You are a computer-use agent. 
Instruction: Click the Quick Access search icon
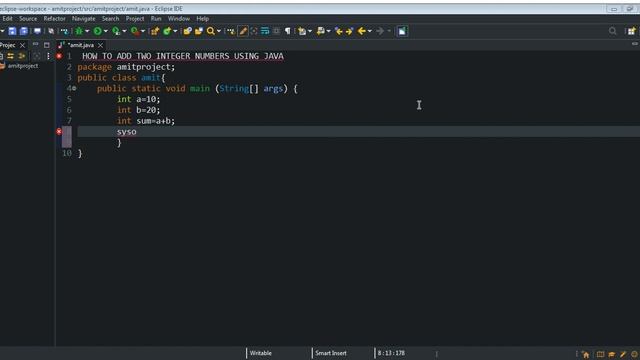613,31
